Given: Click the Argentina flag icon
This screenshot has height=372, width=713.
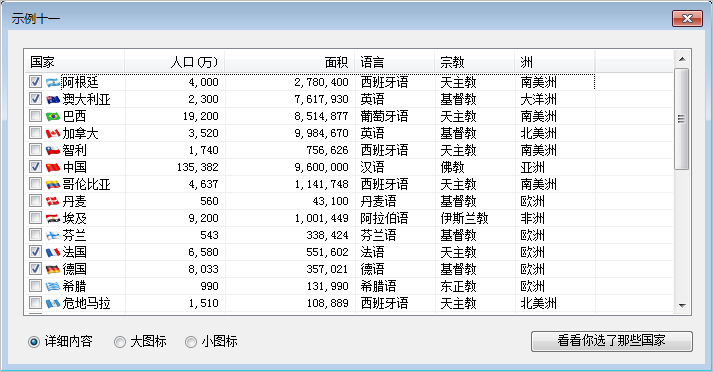Looking at the screenshot, I should coord(53,82).
